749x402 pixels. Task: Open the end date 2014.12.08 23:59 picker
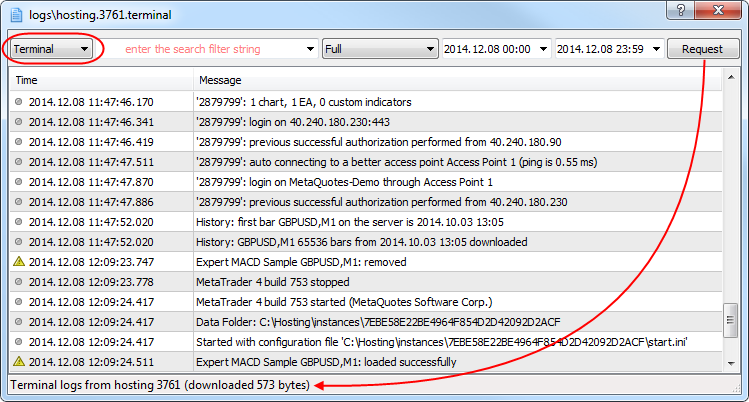656,49
